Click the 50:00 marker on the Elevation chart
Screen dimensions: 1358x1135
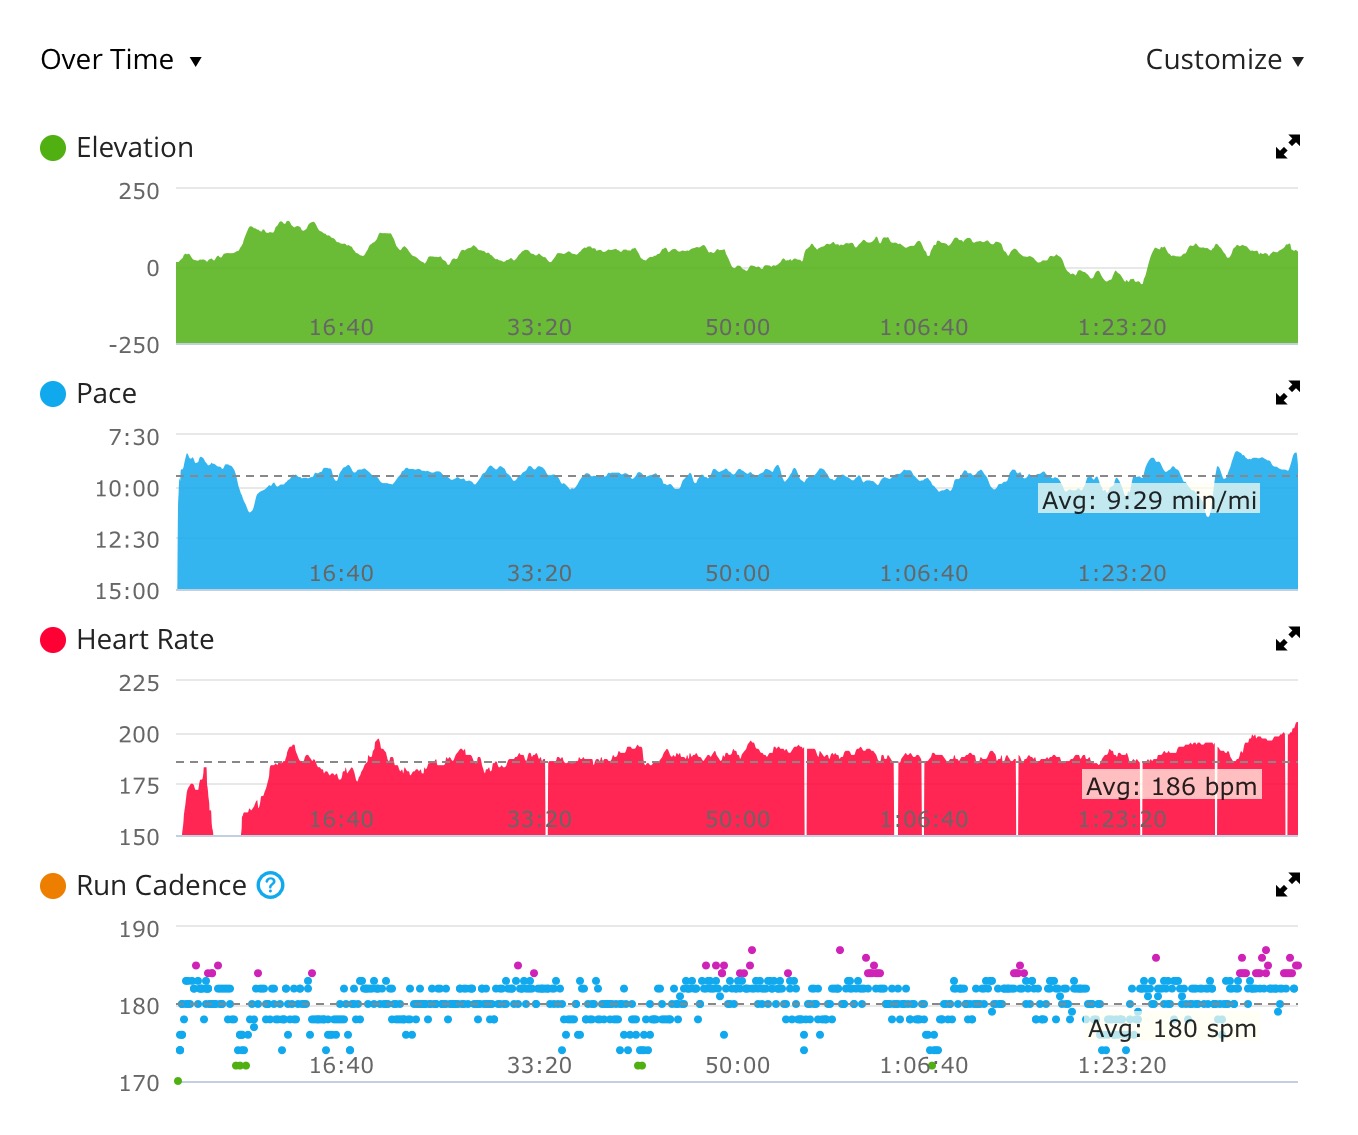[738, 327]
